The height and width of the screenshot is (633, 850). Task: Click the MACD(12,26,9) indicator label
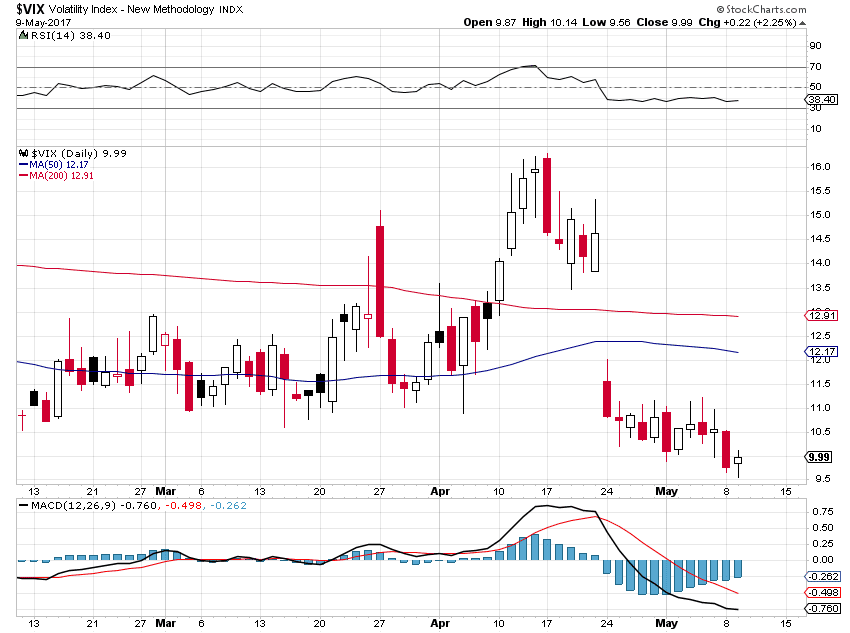73,506
